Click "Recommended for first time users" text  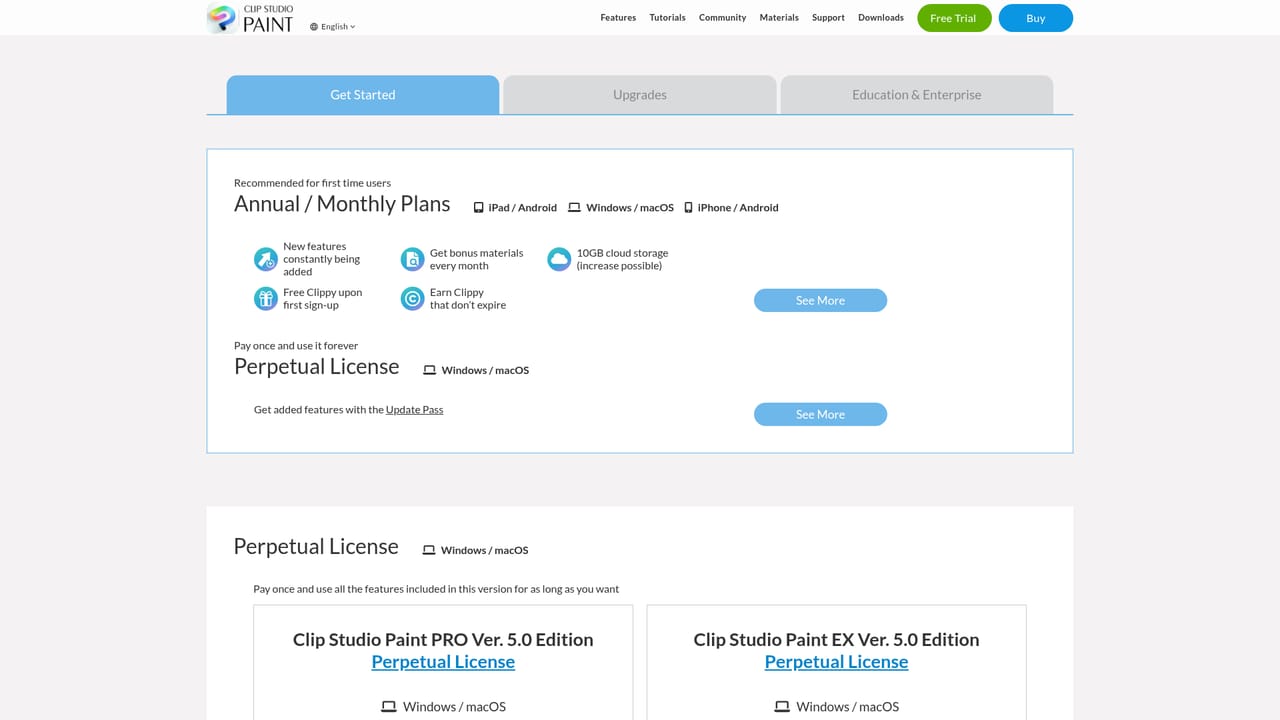[312, 183]
